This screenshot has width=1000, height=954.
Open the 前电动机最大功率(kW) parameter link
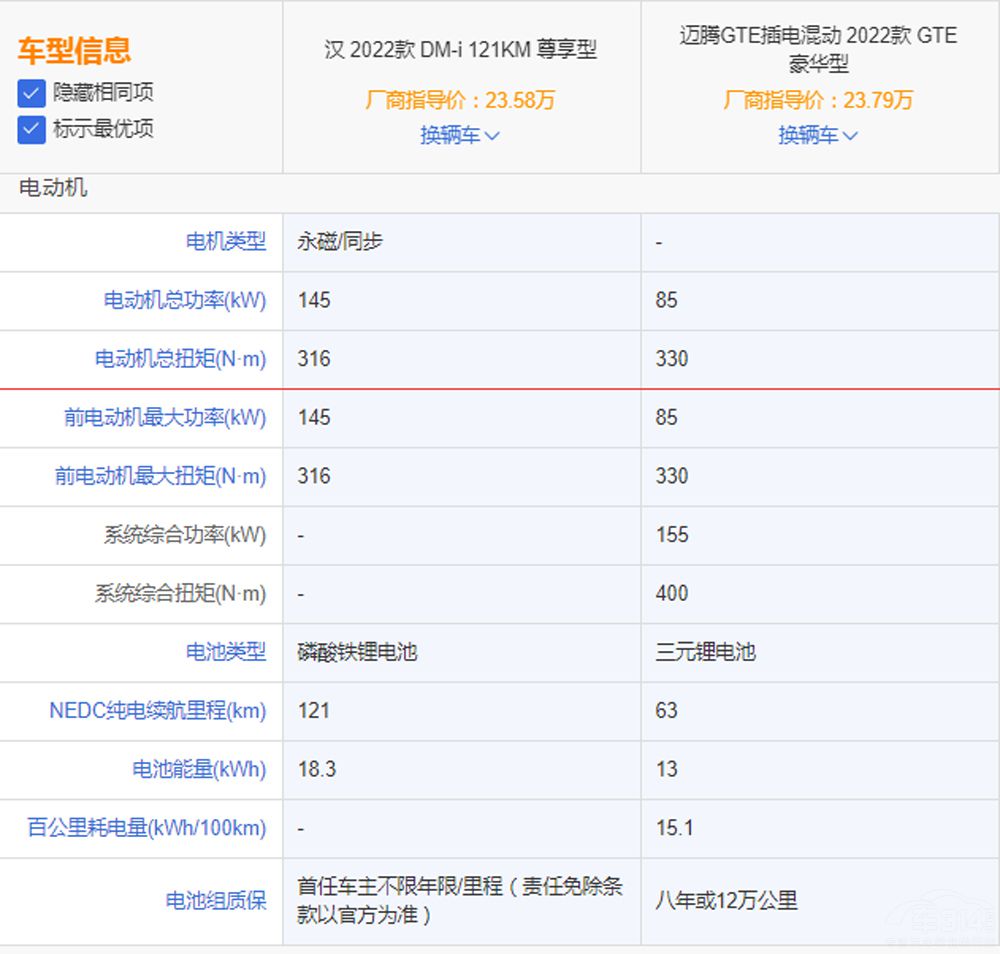coord(166,417)
